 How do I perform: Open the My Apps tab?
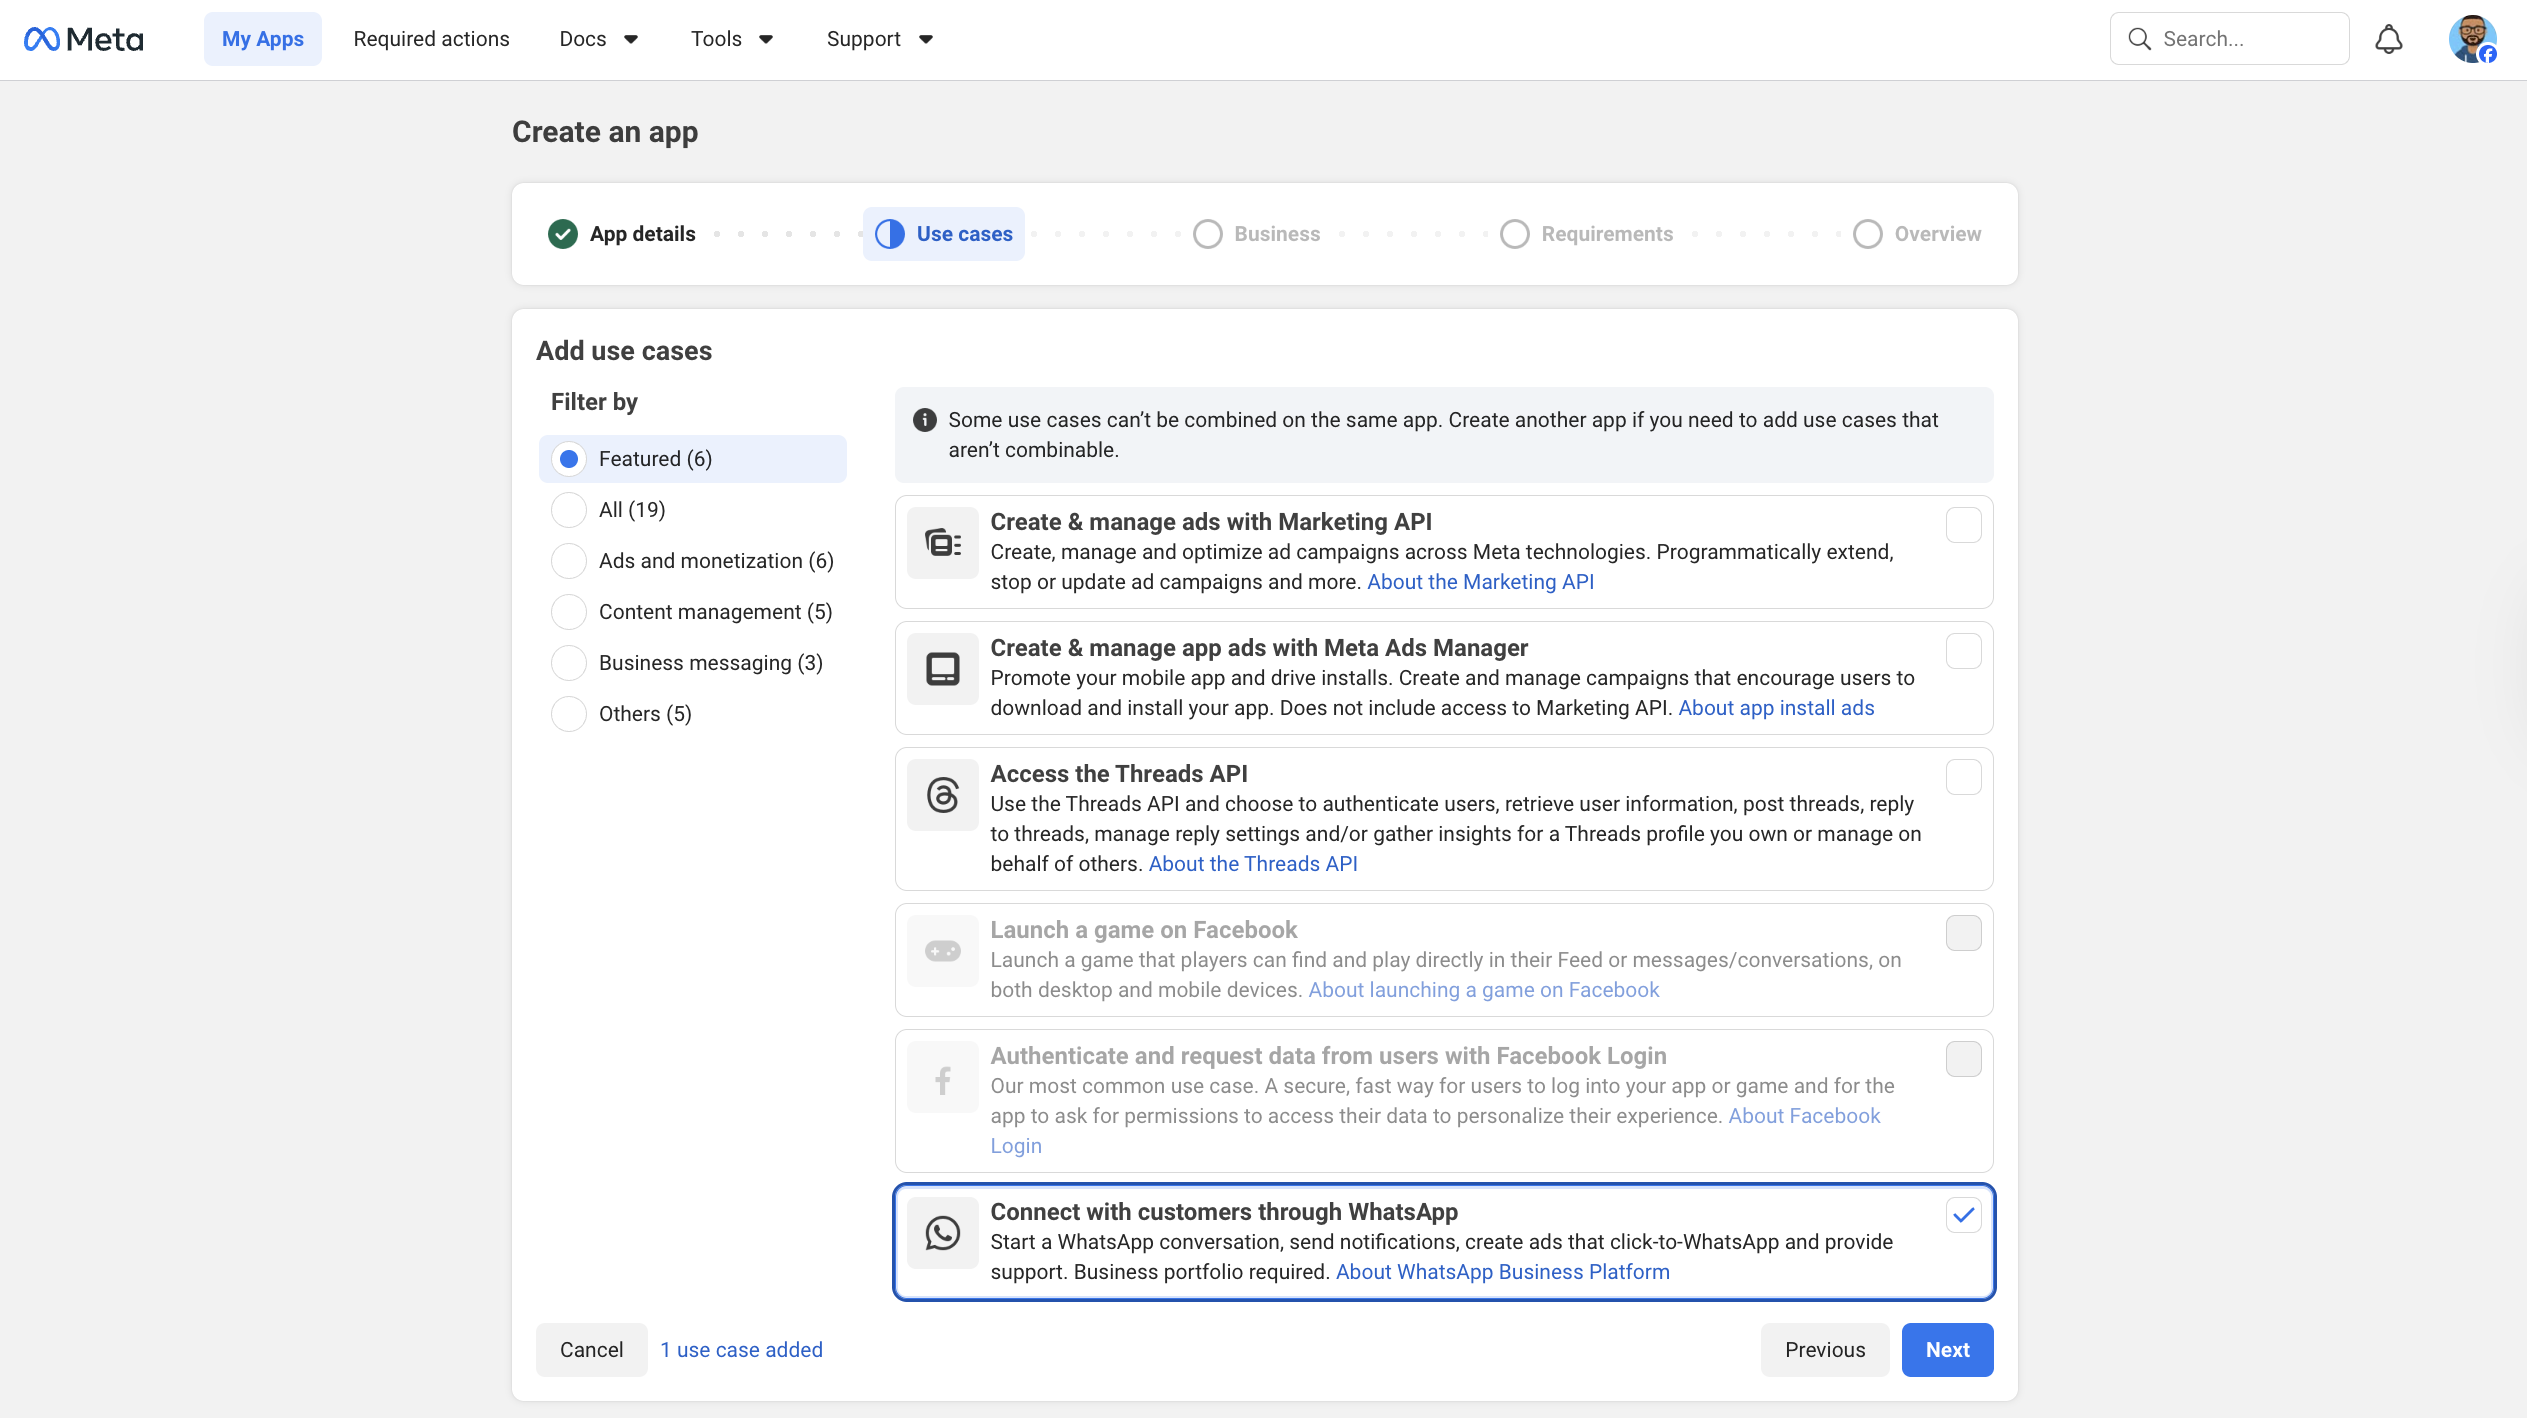pos(262,39)
